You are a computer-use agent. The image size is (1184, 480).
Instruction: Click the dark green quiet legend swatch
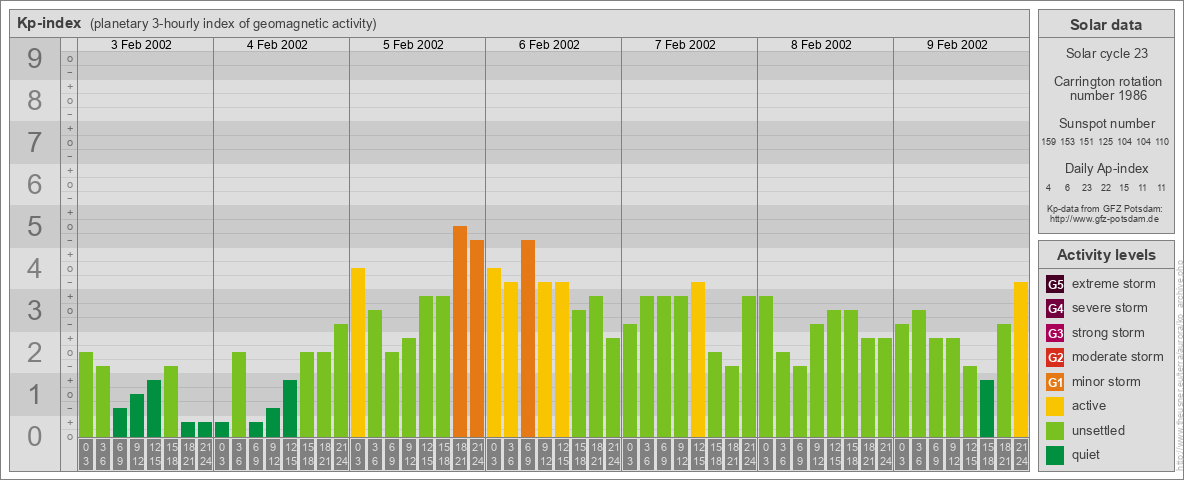[1055, 454]
